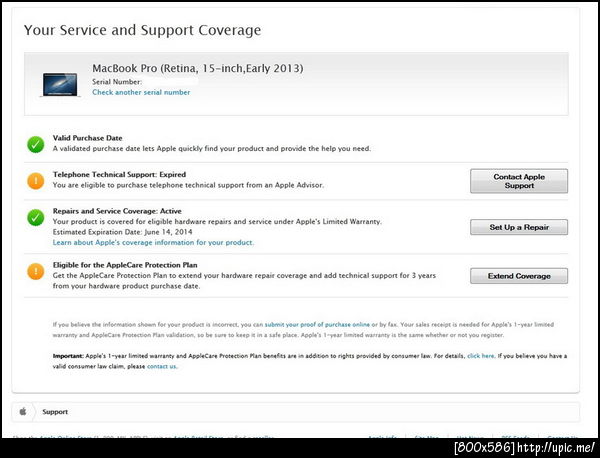
Task: Open submit your proof of purchase online
Action: pyautogui.click(x=317, y=324)
